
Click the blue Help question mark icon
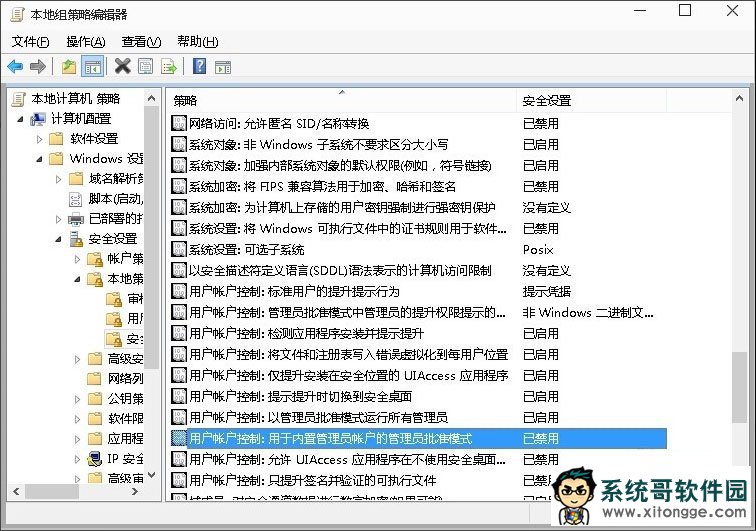pos(200,66)
